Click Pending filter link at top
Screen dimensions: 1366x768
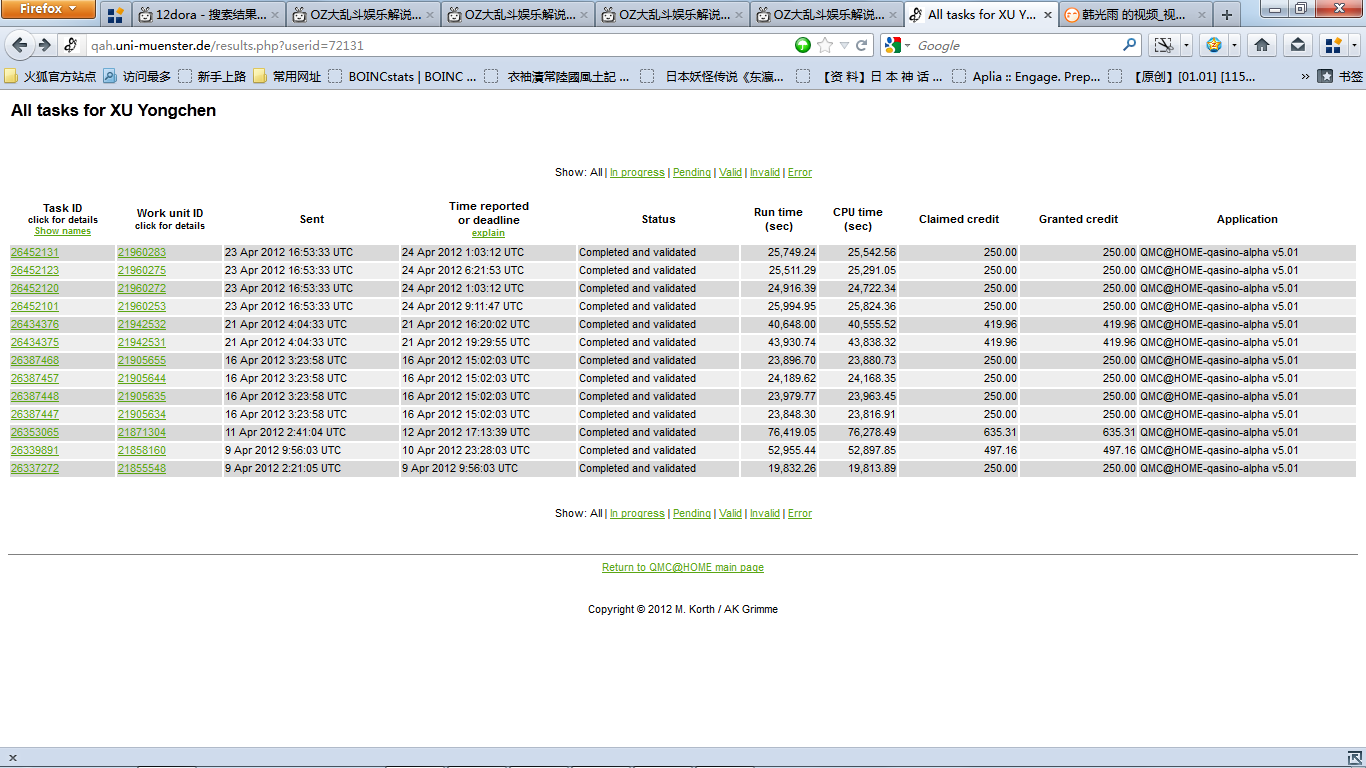pyautogui.click(x=692, y=172)
